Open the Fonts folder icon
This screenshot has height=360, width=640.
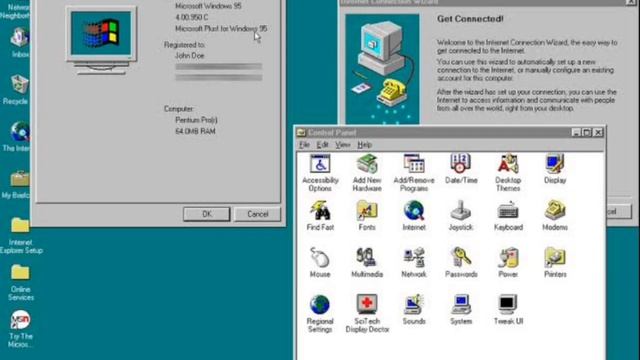click(x=367, y=216)
